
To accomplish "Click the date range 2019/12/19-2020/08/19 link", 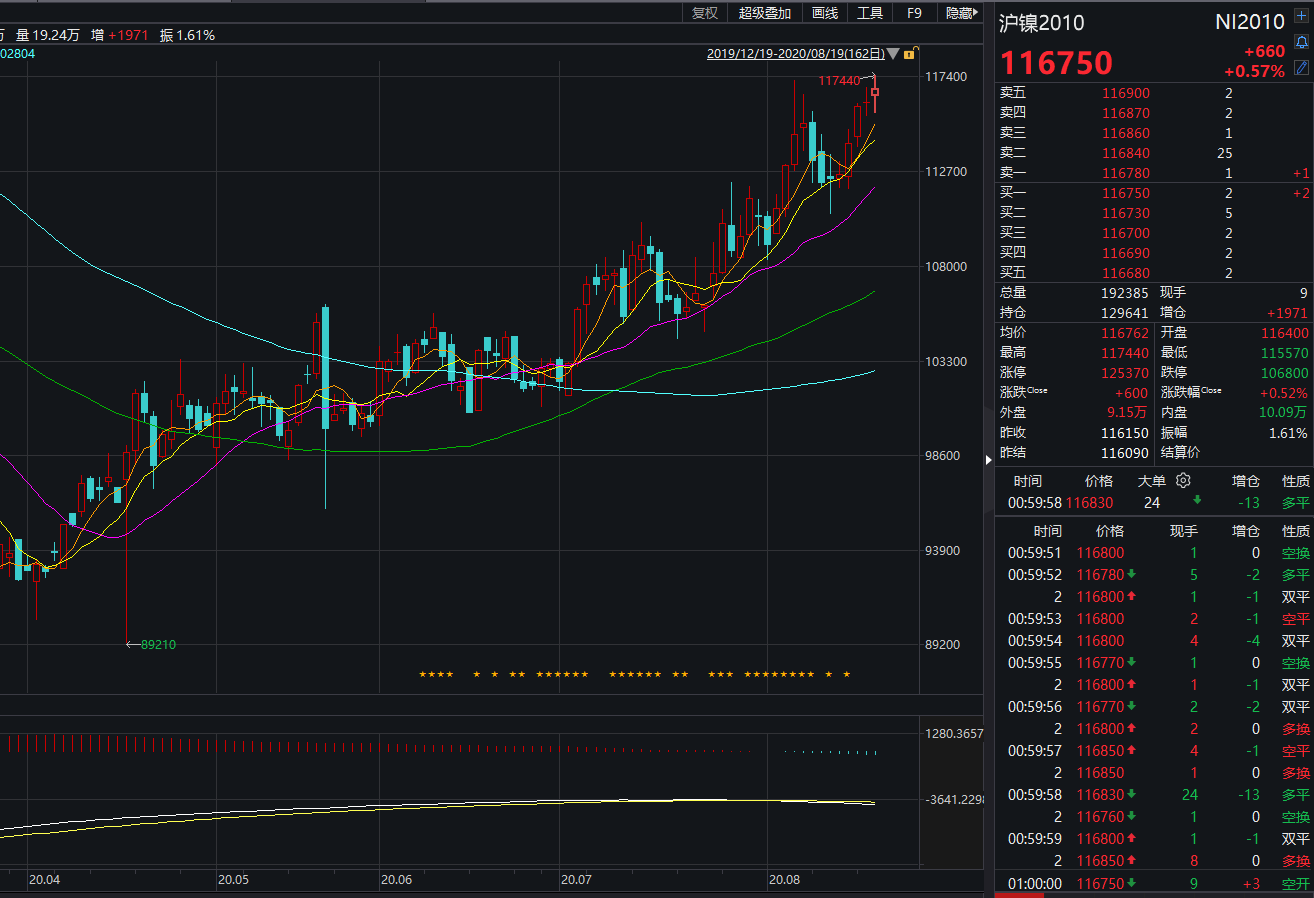I will click(795, 54).
